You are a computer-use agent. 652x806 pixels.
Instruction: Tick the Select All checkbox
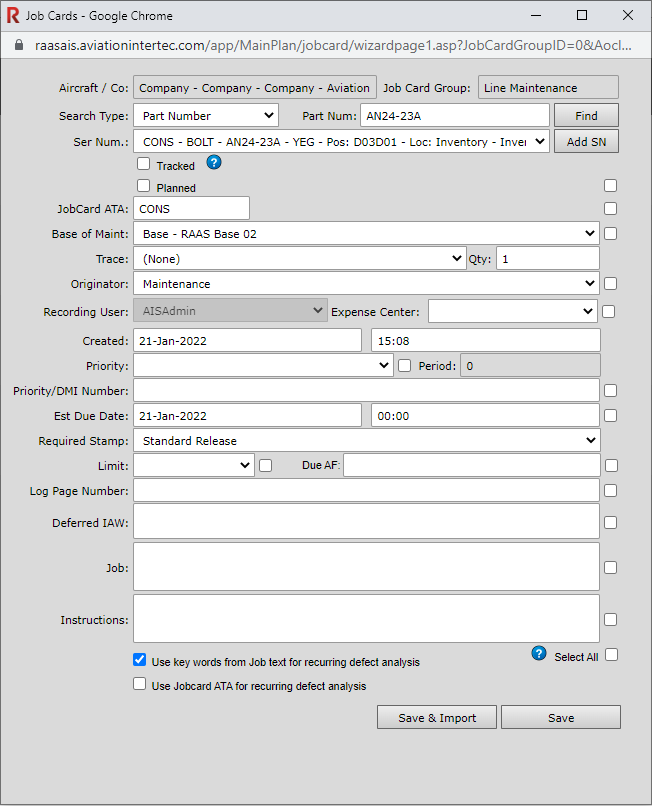[x=611, y=655]
